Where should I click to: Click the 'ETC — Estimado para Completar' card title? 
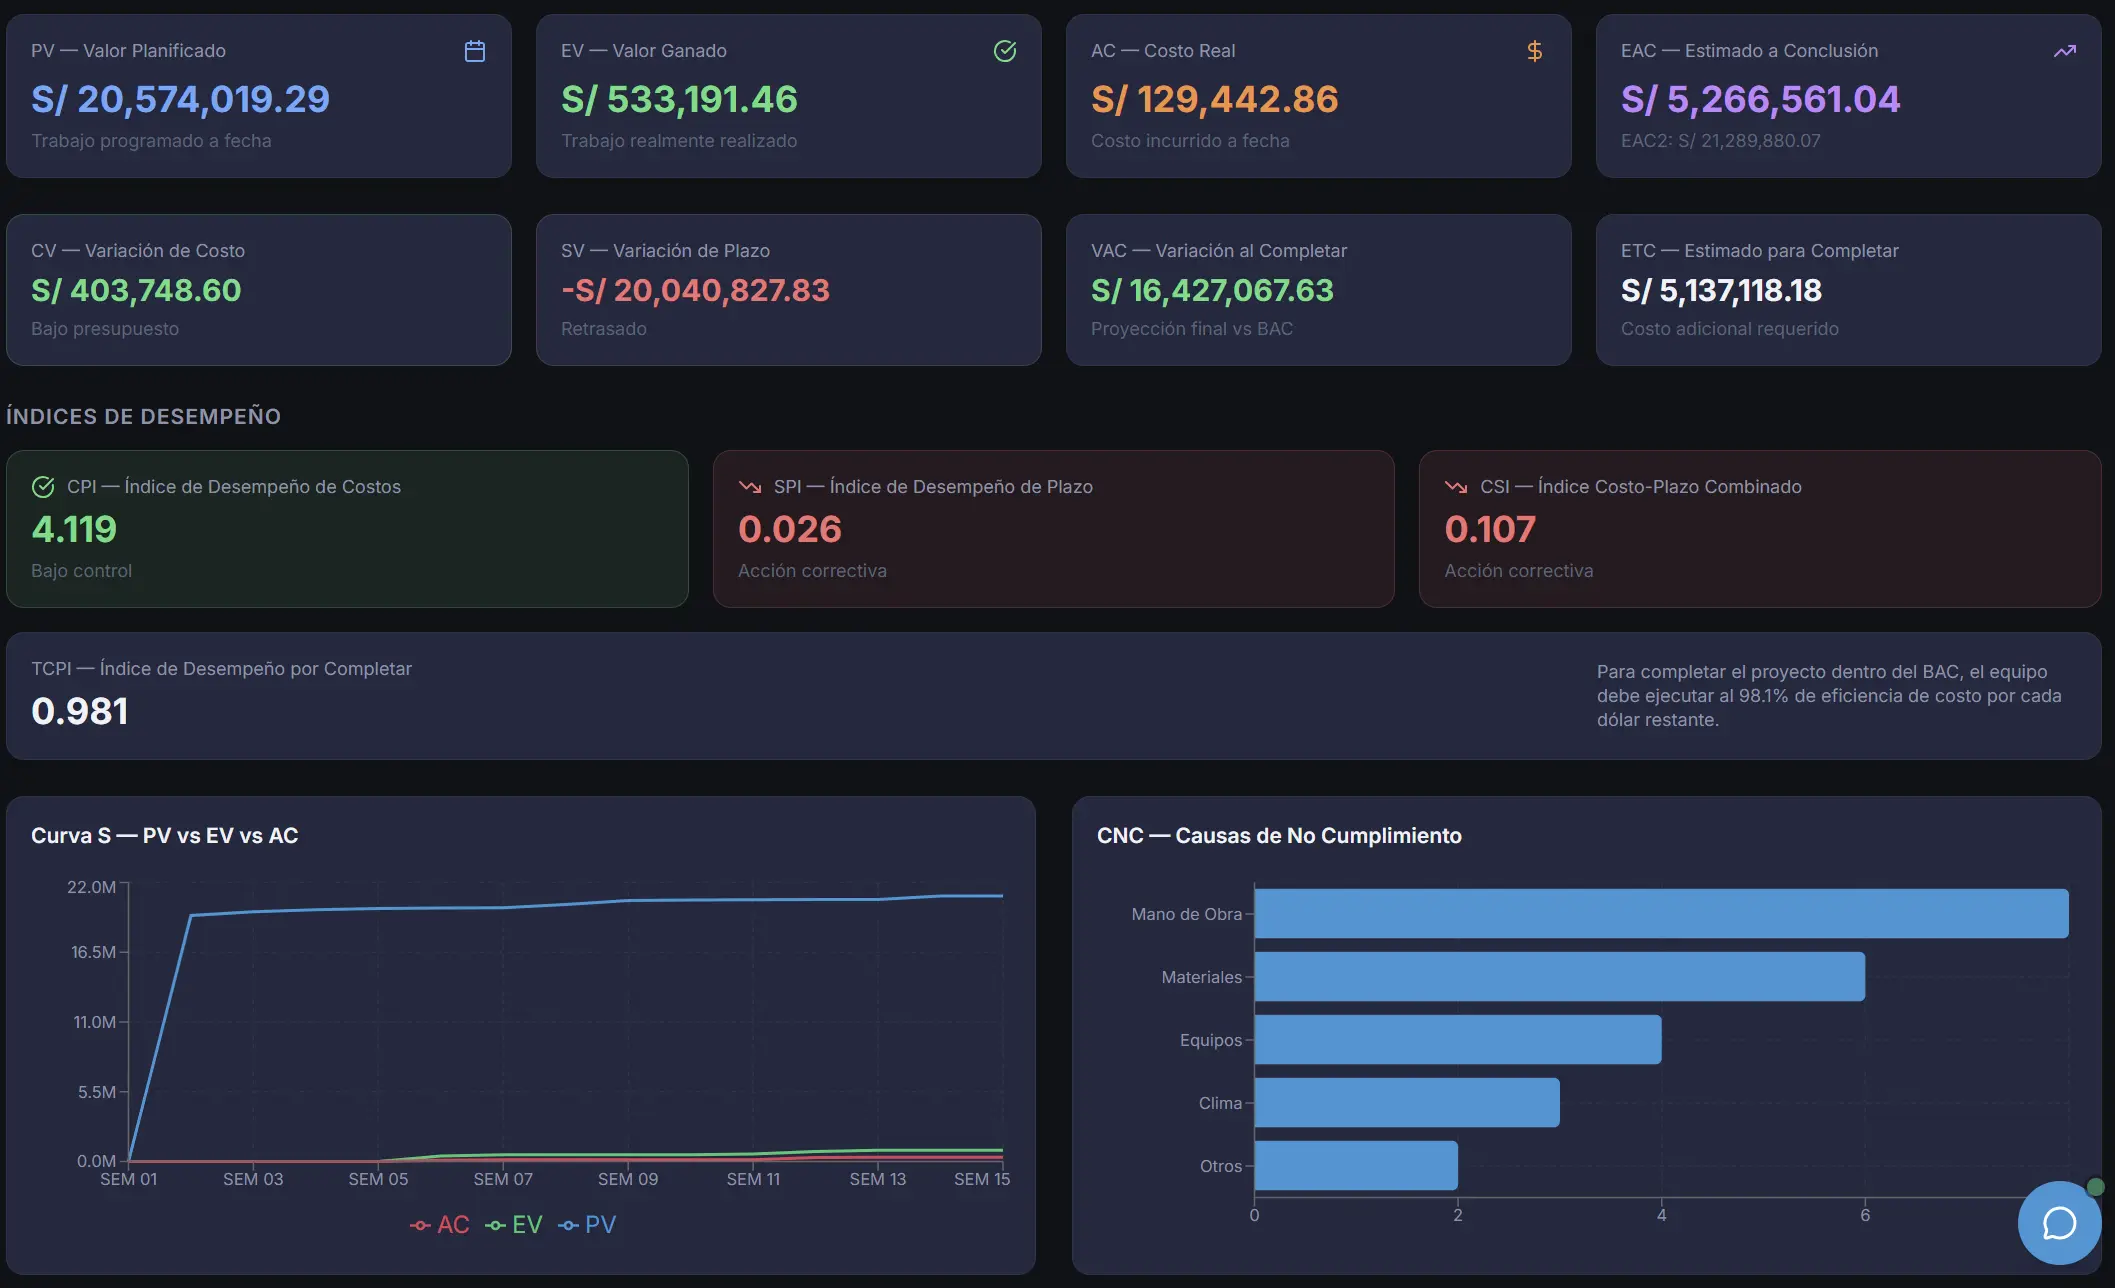(1760, 251)
